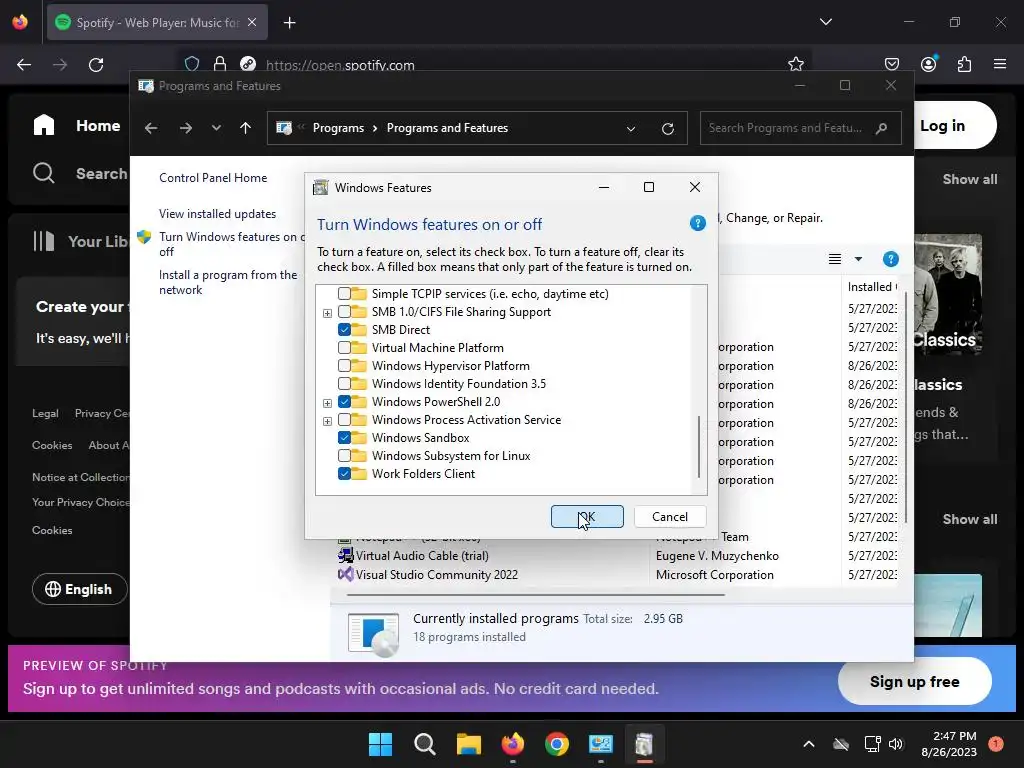Click the Sign up free button

914,682
